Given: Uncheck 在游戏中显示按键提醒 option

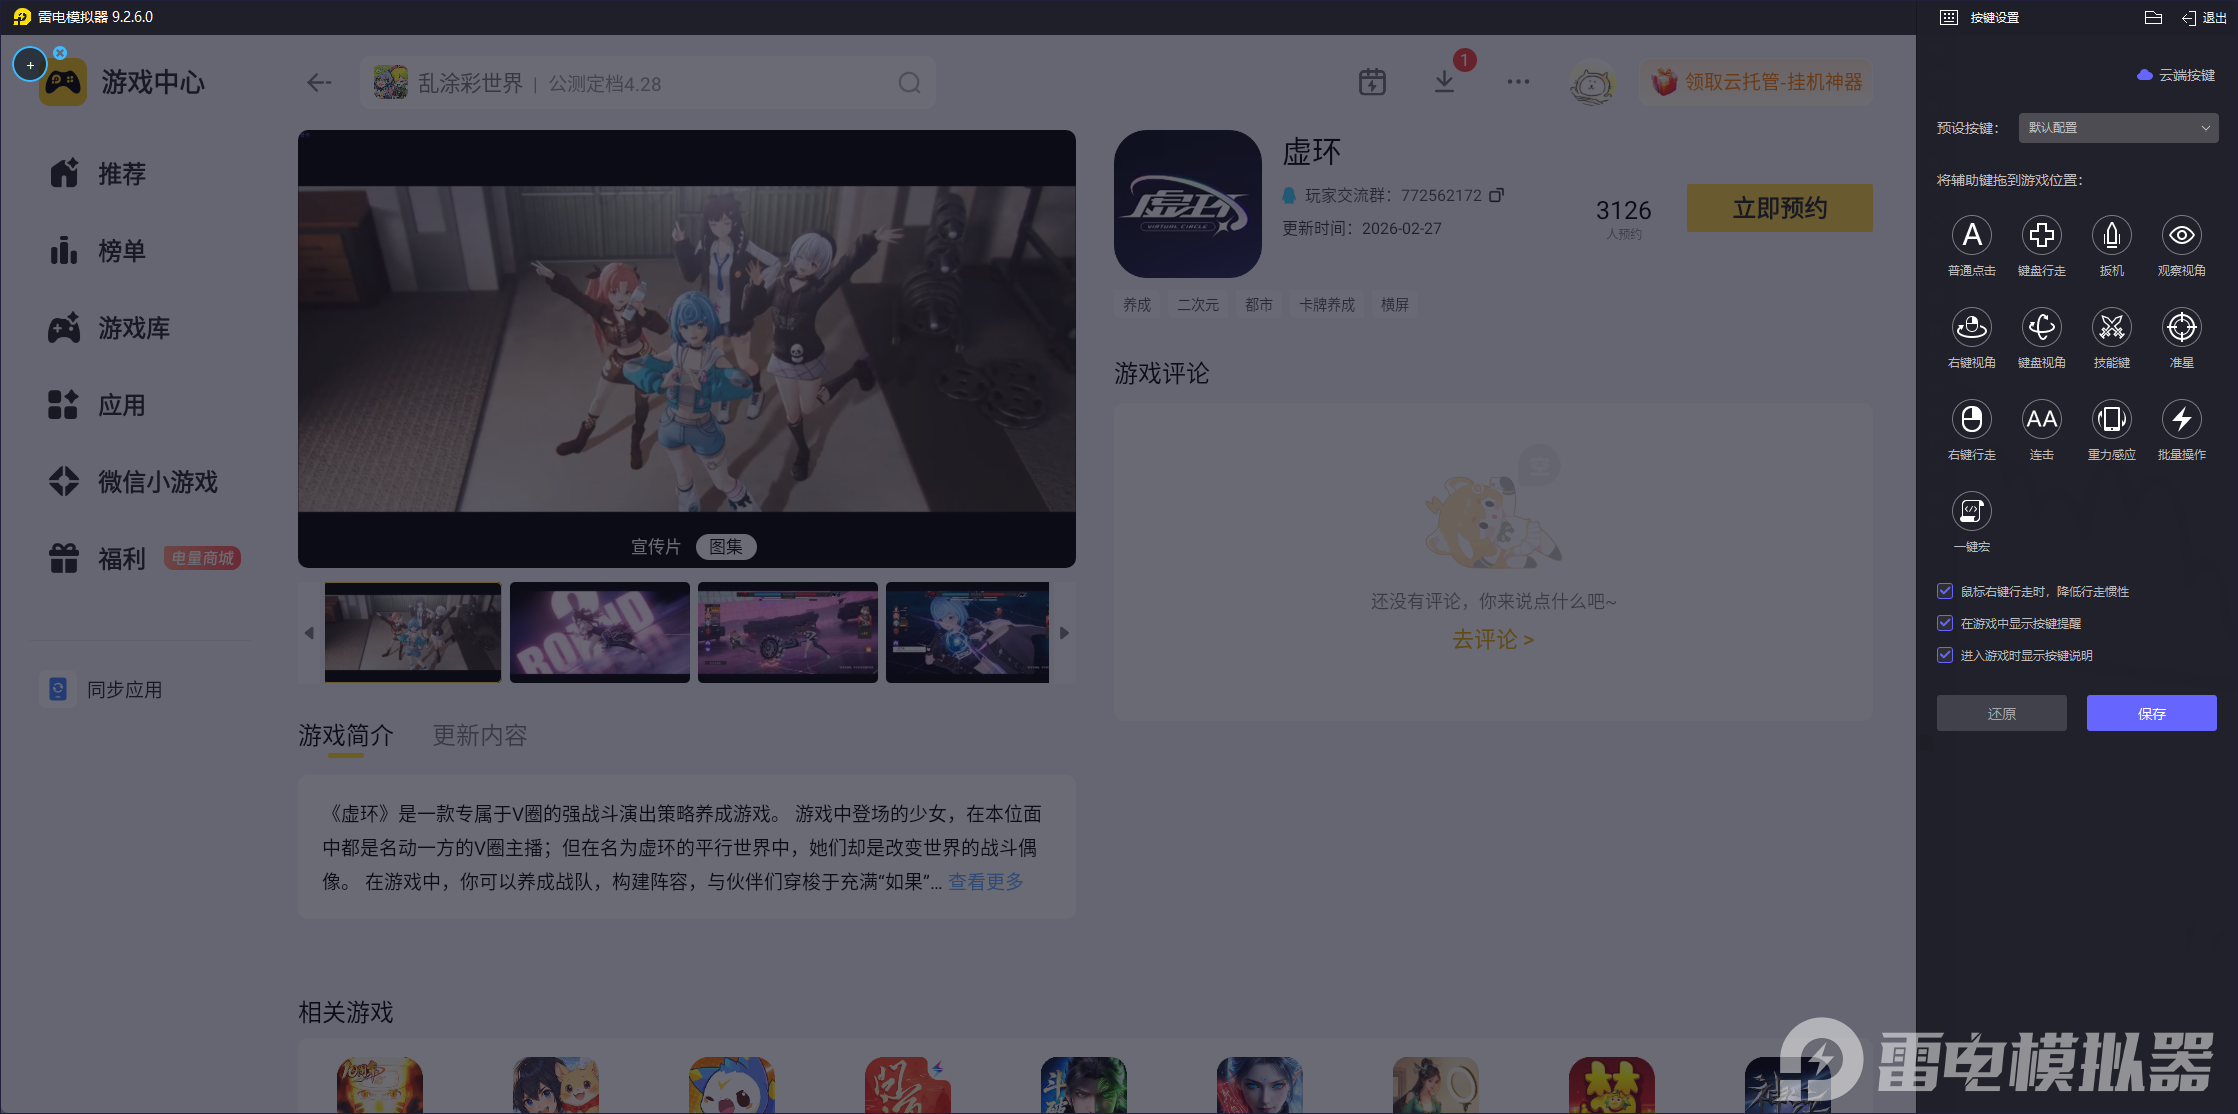Looking at the screenshot, I should (1945, 623).
